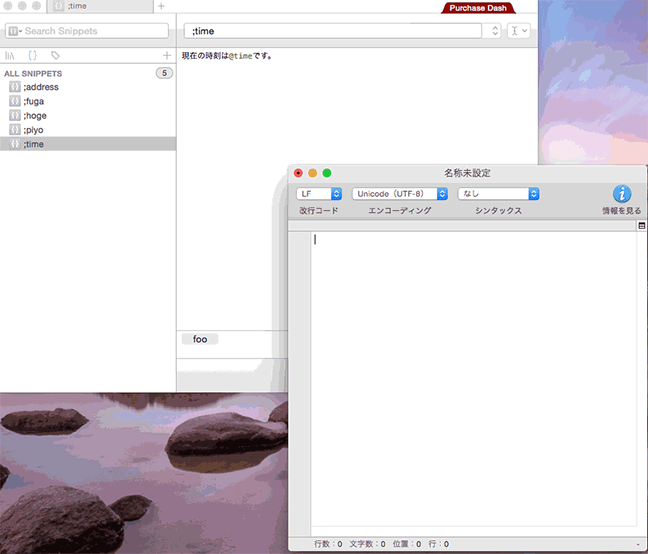Click the abbreviation field stepper arrows
This screenshot has height=554, width=648.
[494, 31]
